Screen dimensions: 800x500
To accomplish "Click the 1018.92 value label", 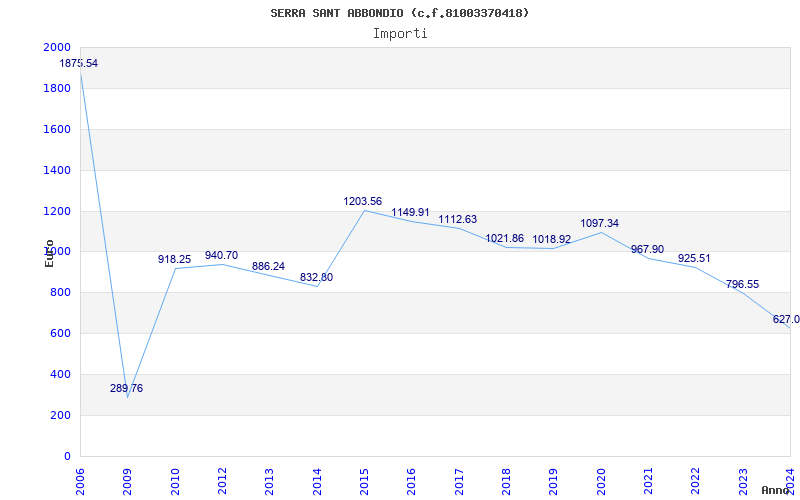I will (552, 239).
